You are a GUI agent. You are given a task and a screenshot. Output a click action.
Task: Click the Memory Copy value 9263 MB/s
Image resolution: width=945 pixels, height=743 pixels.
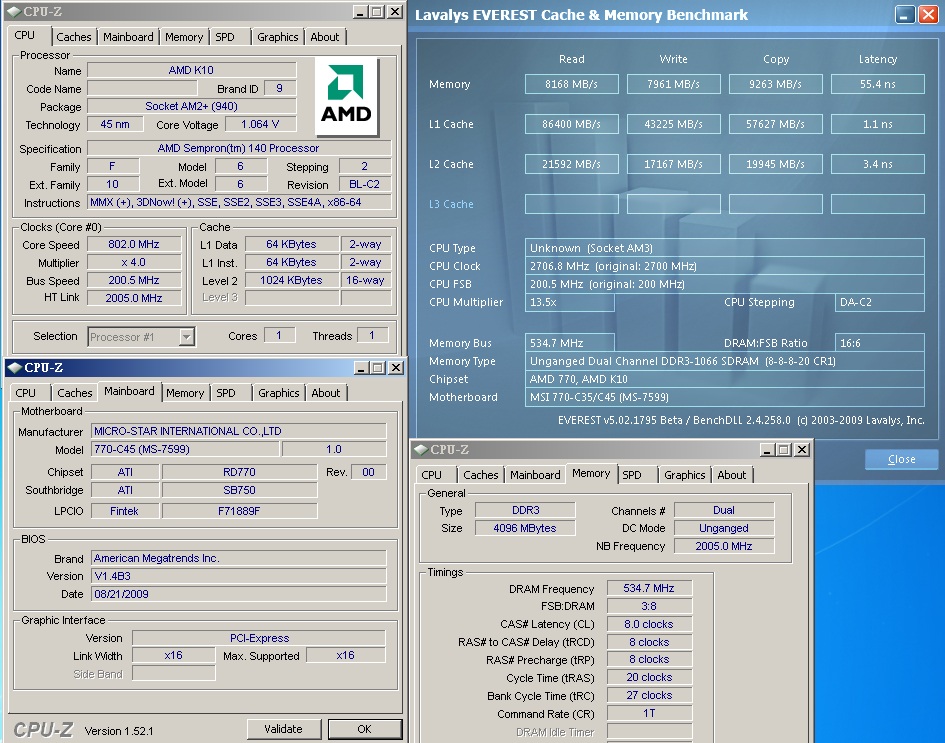(775, 84)
